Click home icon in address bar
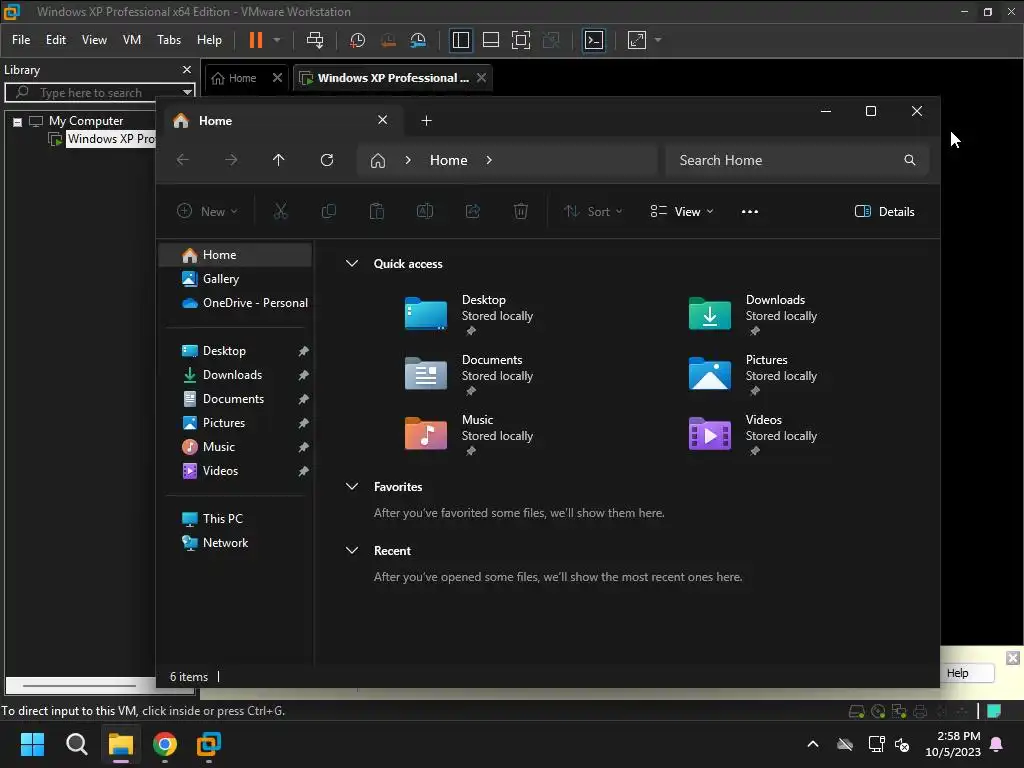Screen dimensions: 1024x768 (377, 161)
